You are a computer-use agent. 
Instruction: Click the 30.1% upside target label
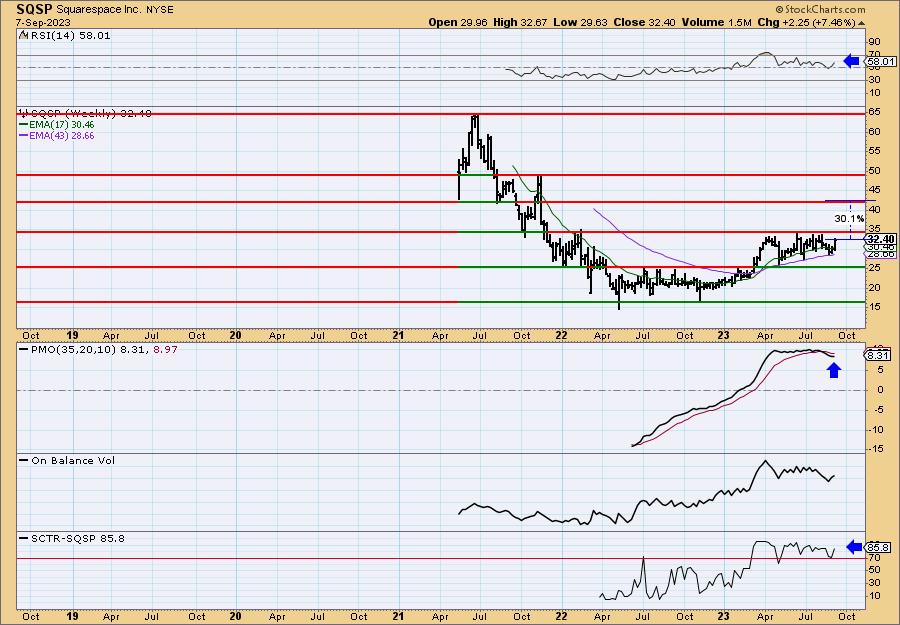(x=849, y=219)
